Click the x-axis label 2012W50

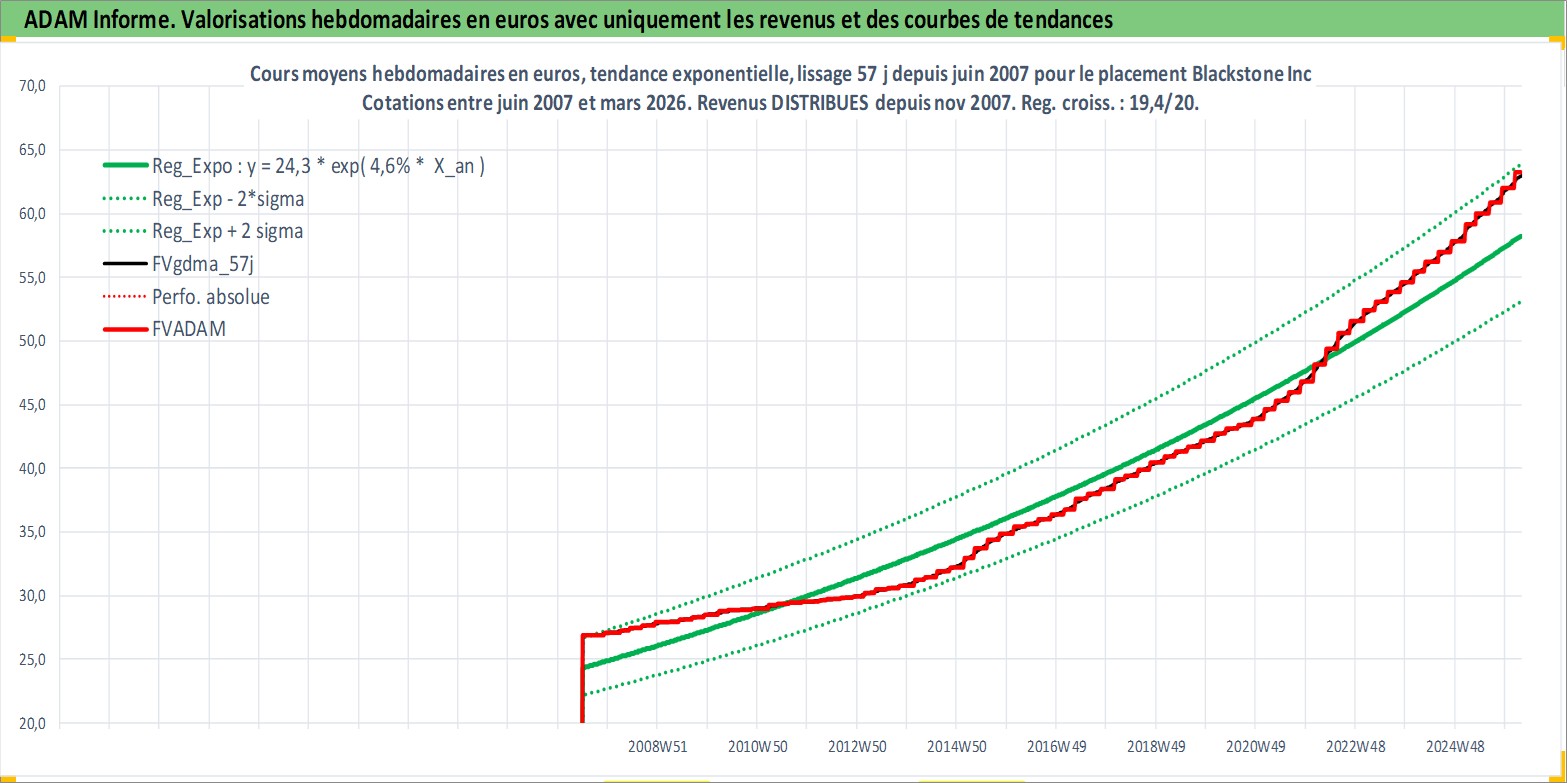(x=857, y=746)
